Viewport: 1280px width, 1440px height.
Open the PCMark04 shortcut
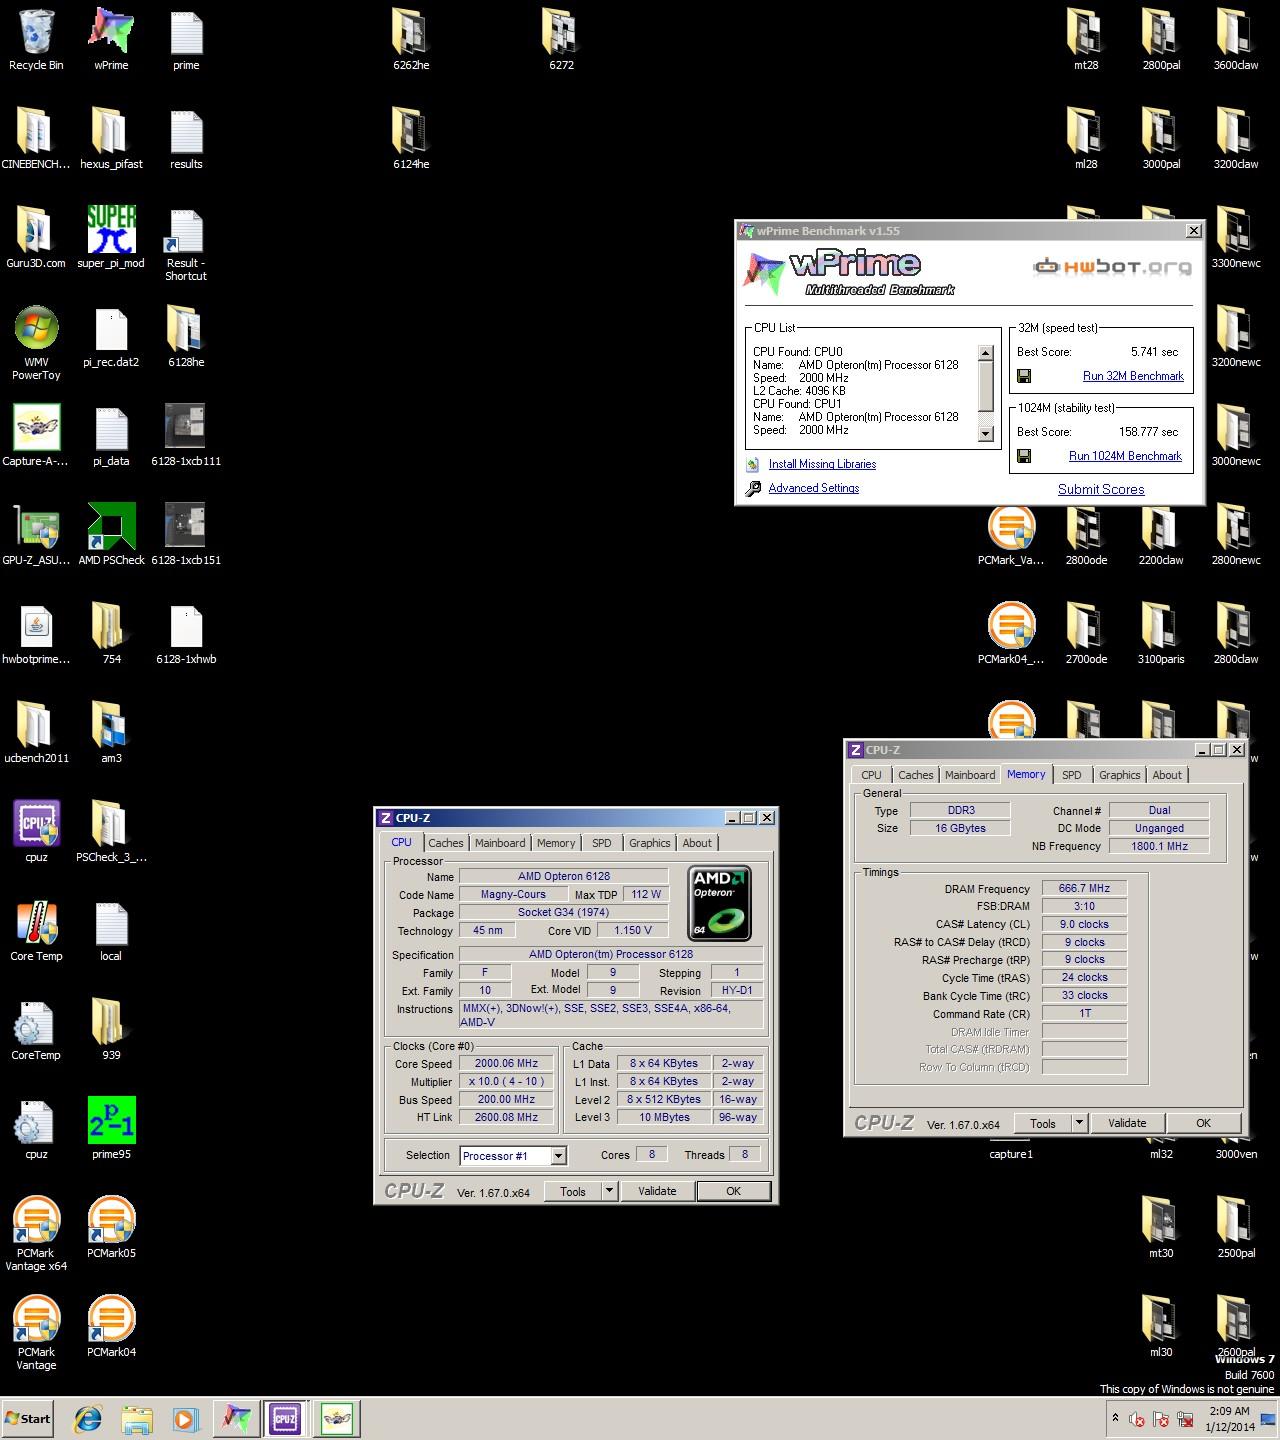pos(111,1326)
